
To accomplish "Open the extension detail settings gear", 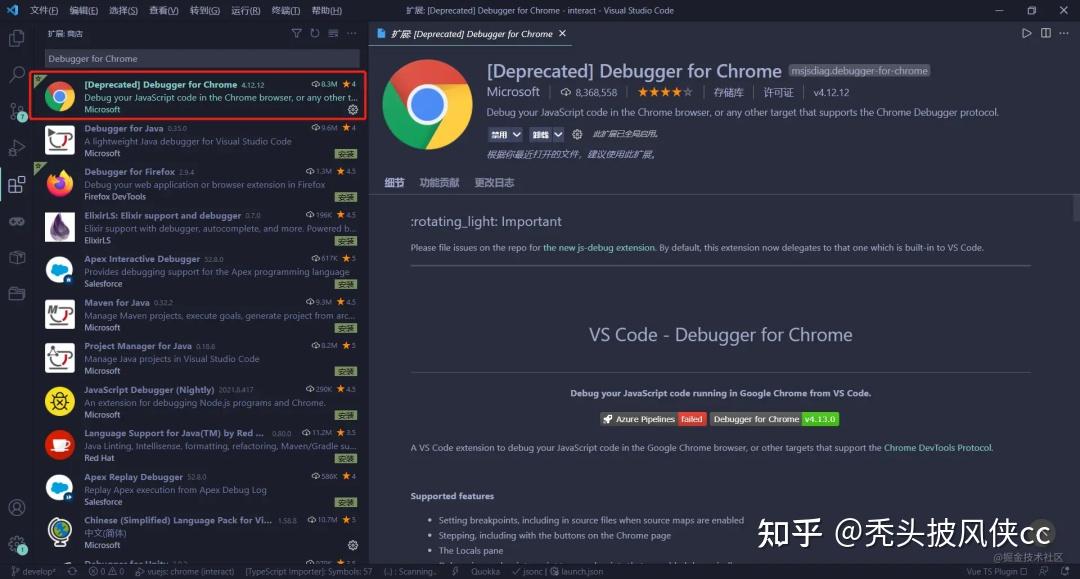I will point(577,134).
